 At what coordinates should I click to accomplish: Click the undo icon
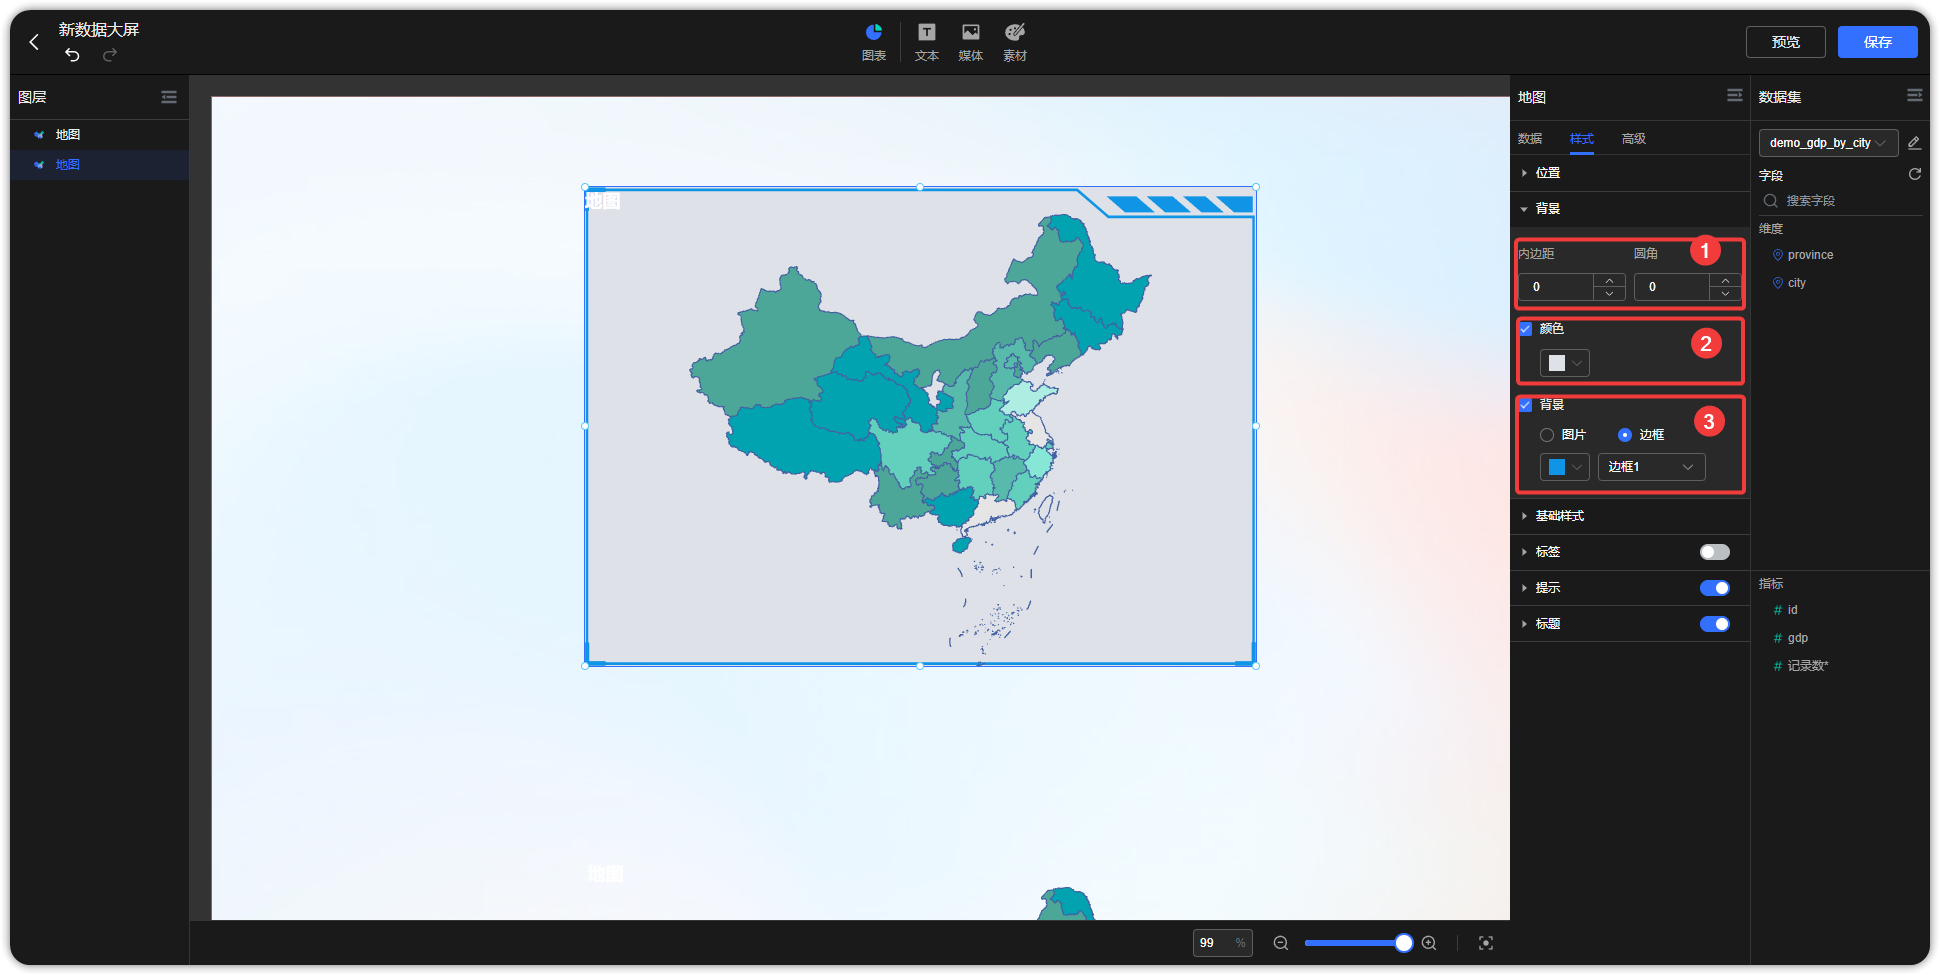point(72,55)
